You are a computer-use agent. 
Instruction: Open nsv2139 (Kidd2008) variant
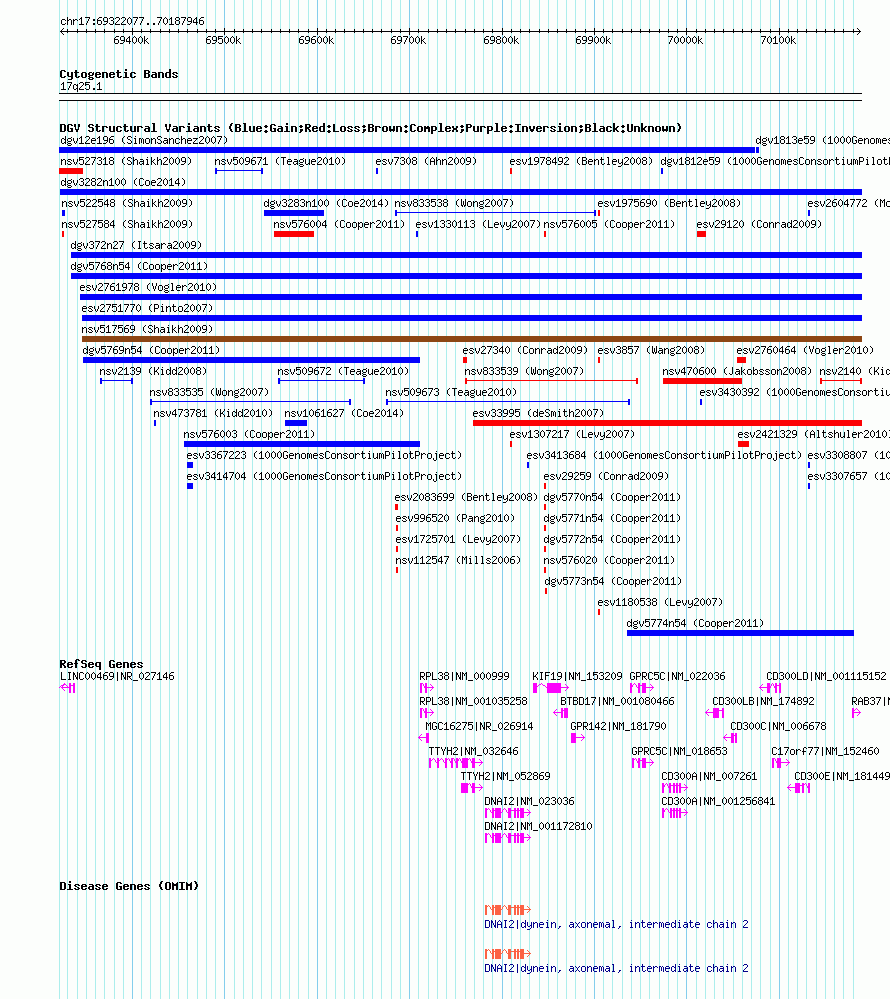[x=153, y=371]
